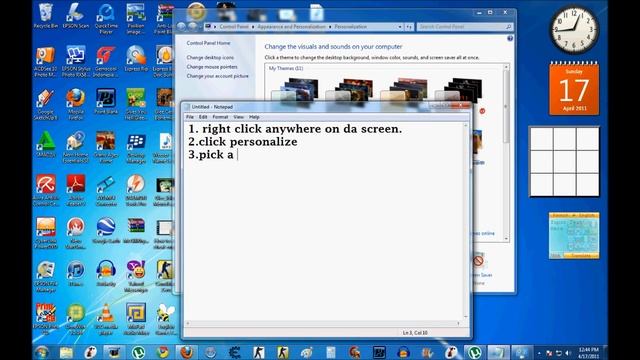Open the Google SketchUp desktop shortcut
The height and width of the screenshot is (360, 640).
click(x=46, y=104)
